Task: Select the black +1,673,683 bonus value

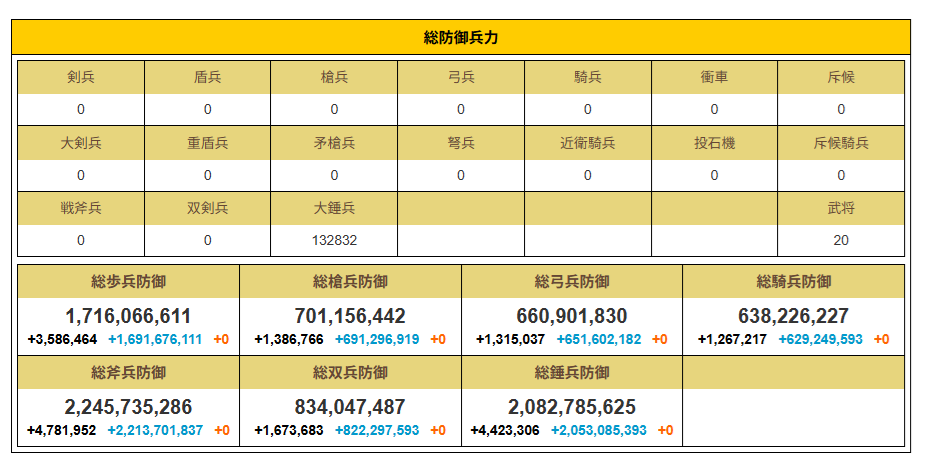Action: tap(289, 430)
